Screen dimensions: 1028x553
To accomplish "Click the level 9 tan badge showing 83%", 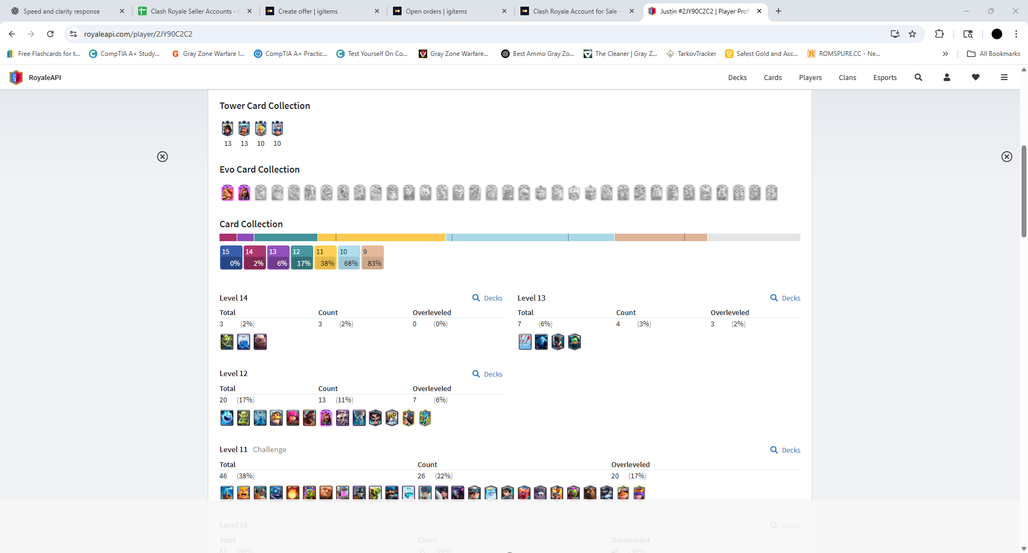I will [x=372, y=257].
